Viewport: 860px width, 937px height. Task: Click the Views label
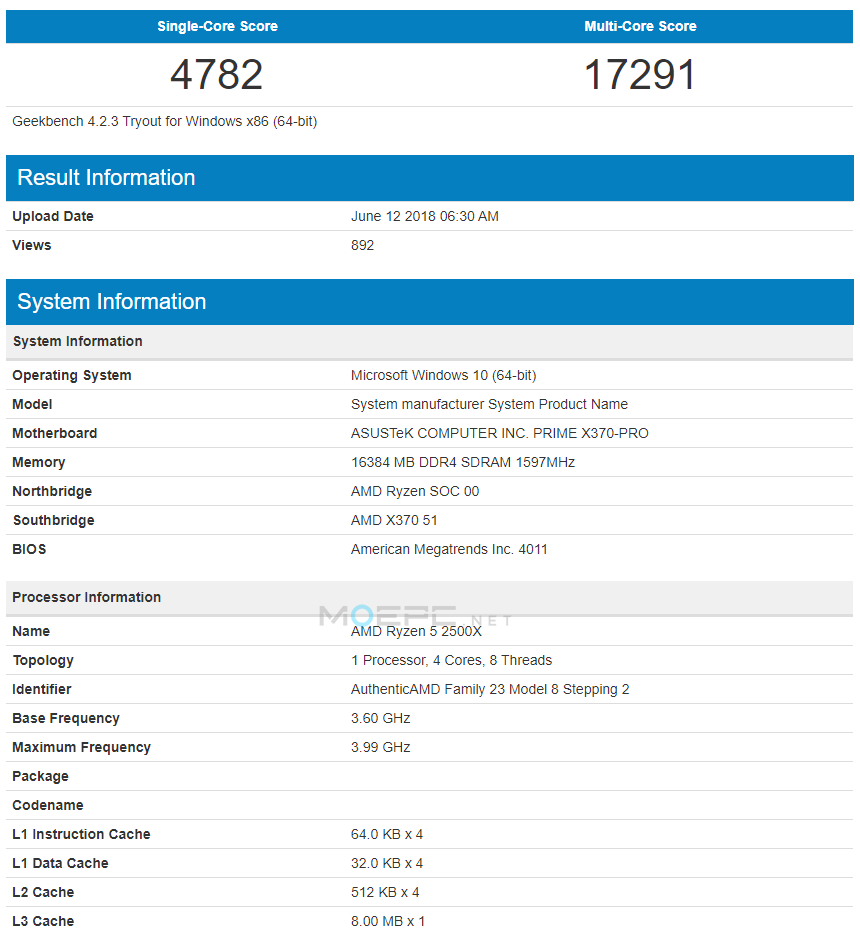point(32,246)
